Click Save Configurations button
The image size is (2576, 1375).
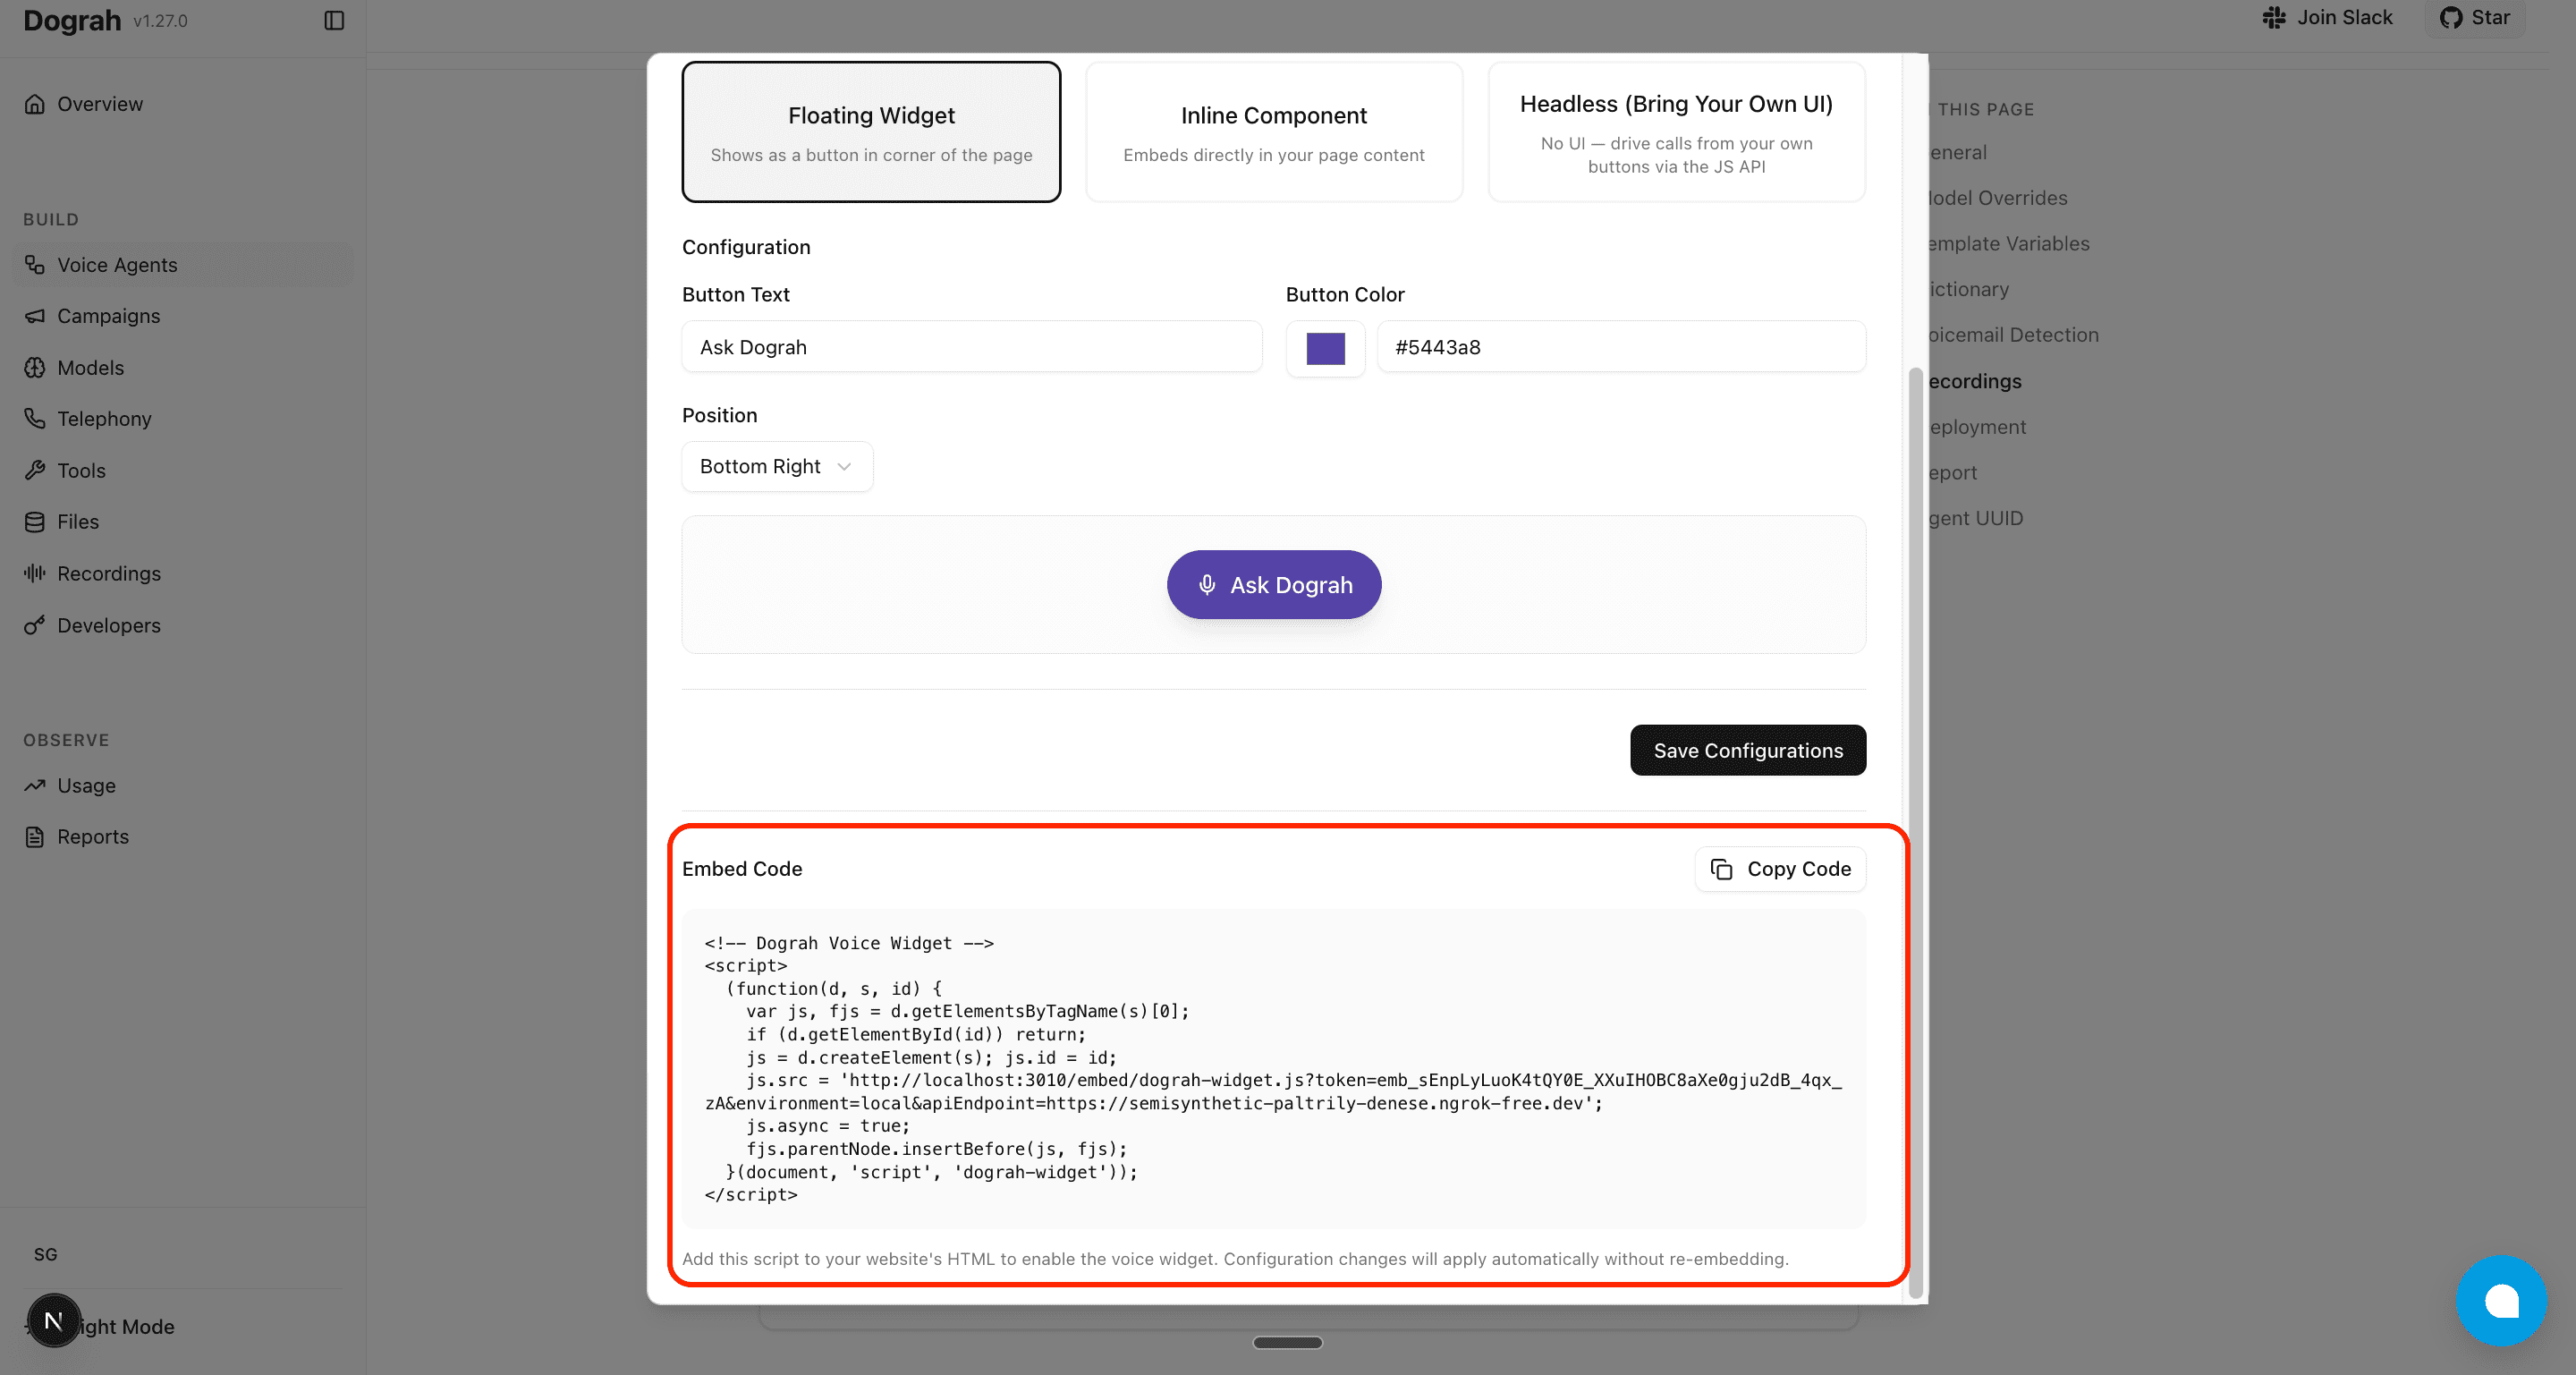1747,750
